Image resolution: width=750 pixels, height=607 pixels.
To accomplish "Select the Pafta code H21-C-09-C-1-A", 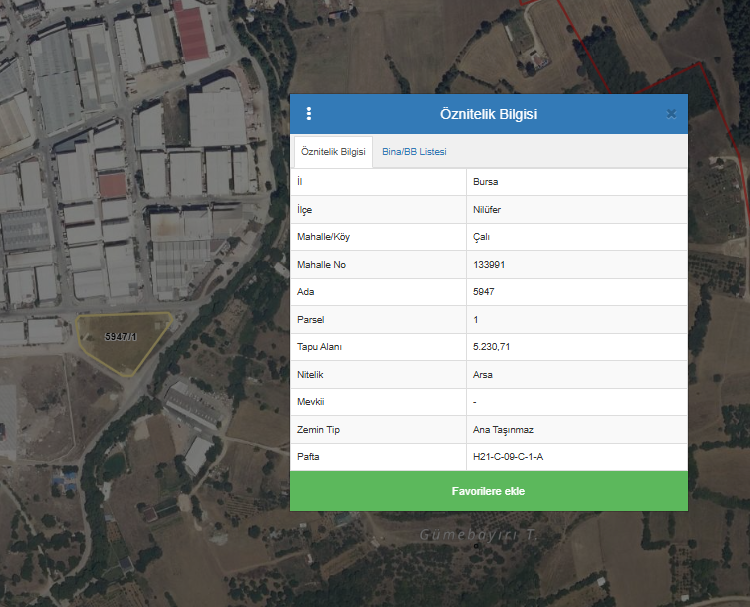I will point(508,457).
